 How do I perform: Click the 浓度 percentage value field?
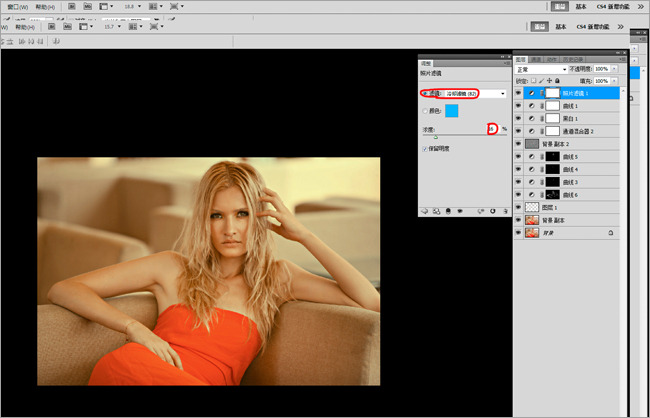click(492, 129)
